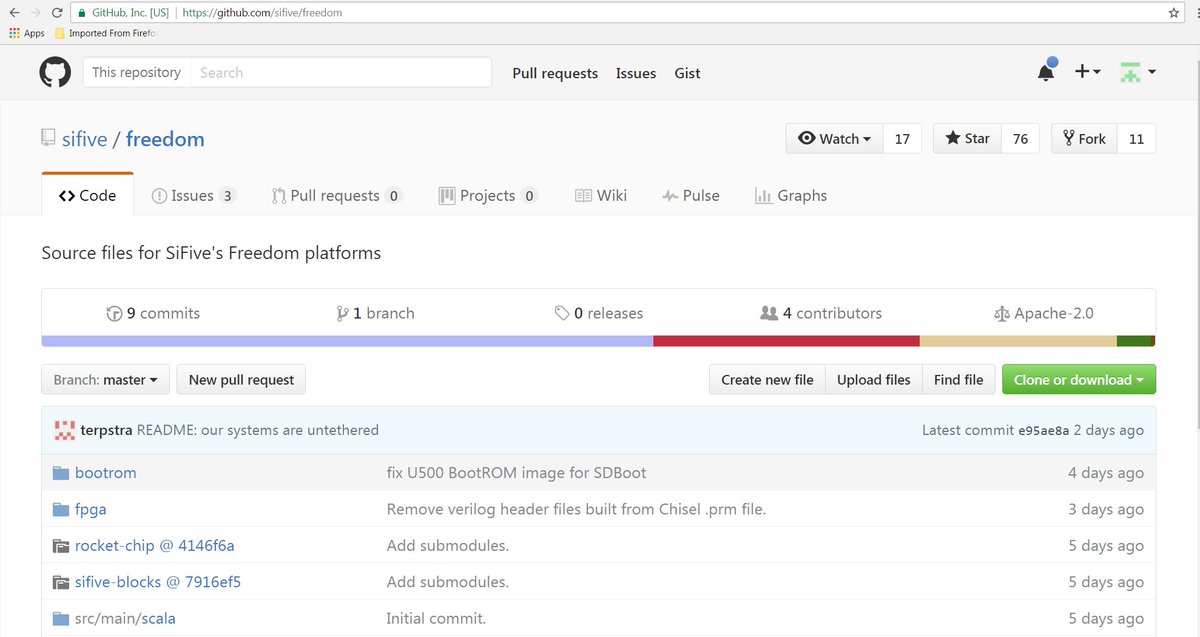Click the Find file button
Viewport: 1200px width, 637px height.
(959, 380)
